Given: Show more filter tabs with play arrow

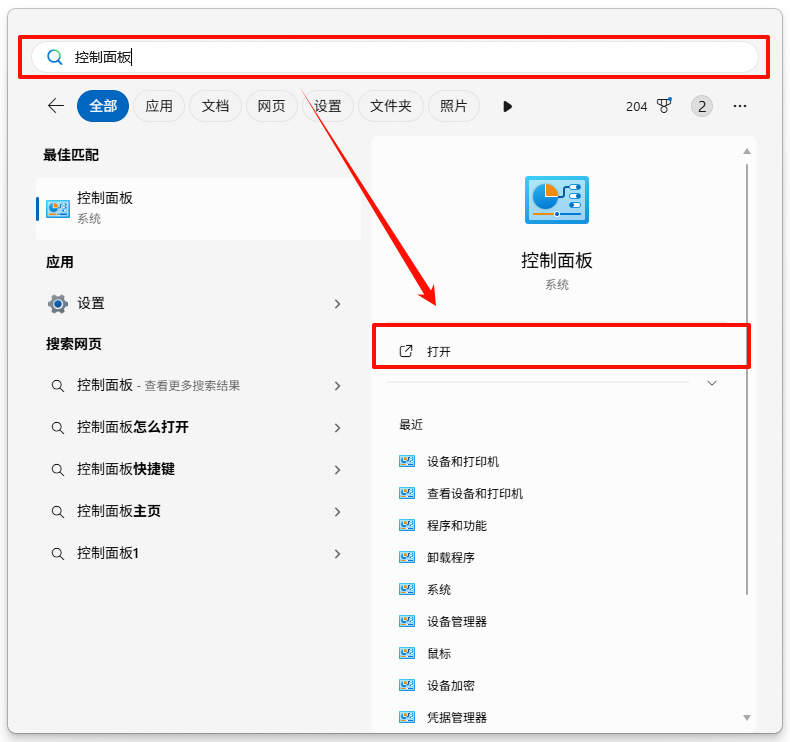Looking at the screenshot, I should pos(507,106).
